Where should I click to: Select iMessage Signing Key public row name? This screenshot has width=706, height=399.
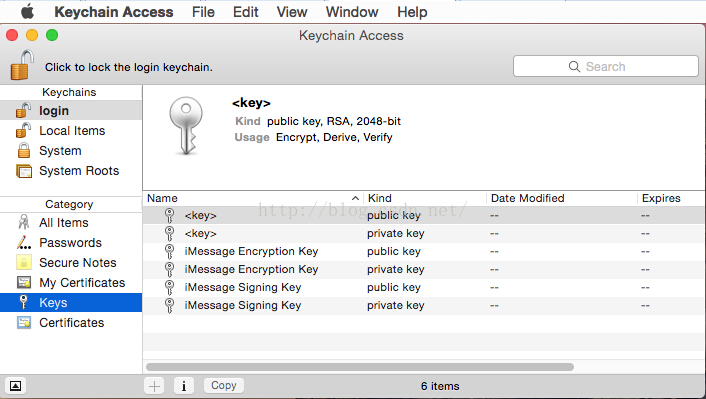pyautogui.click(x=243, y=287)
